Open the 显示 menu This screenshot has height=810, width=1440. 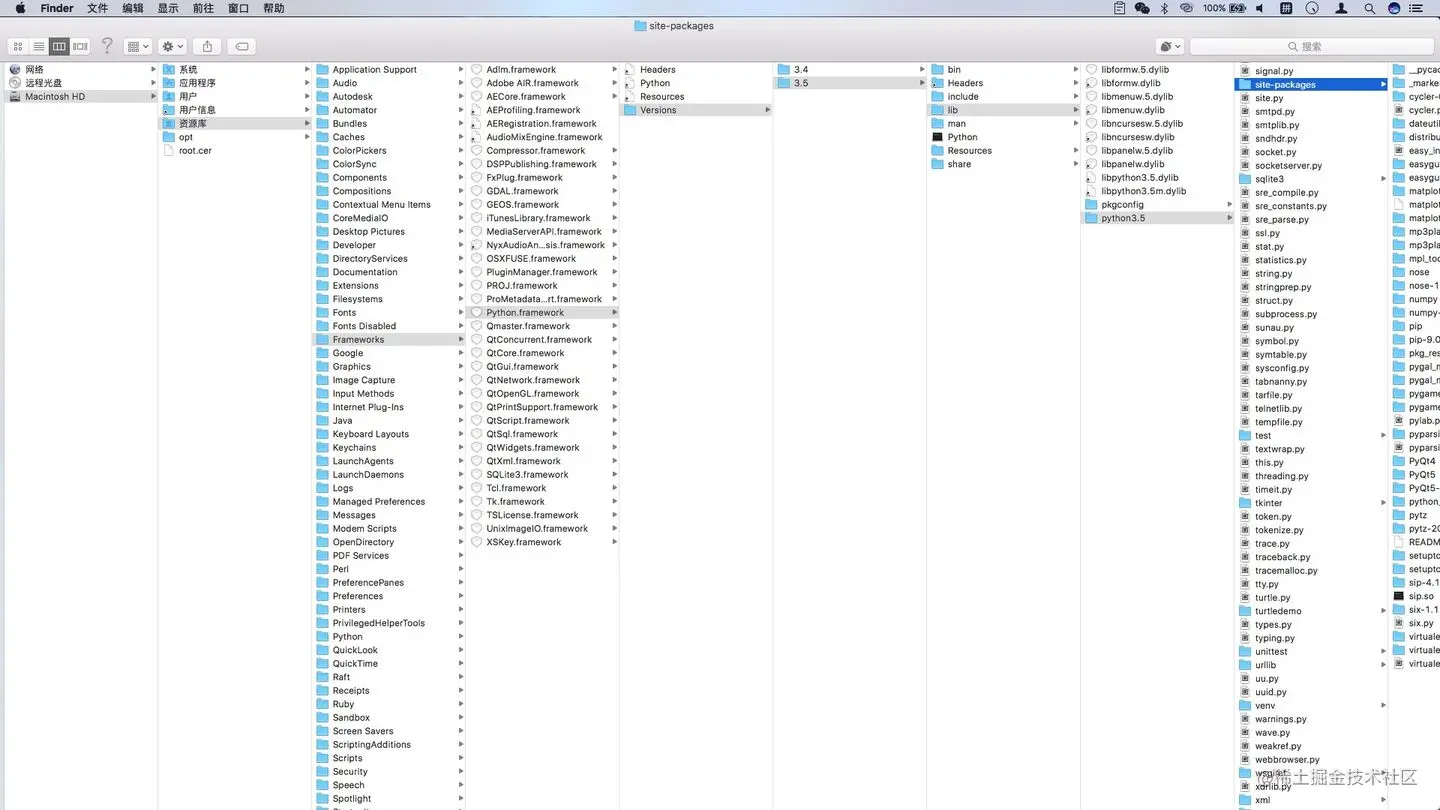(x=168, y=8)
